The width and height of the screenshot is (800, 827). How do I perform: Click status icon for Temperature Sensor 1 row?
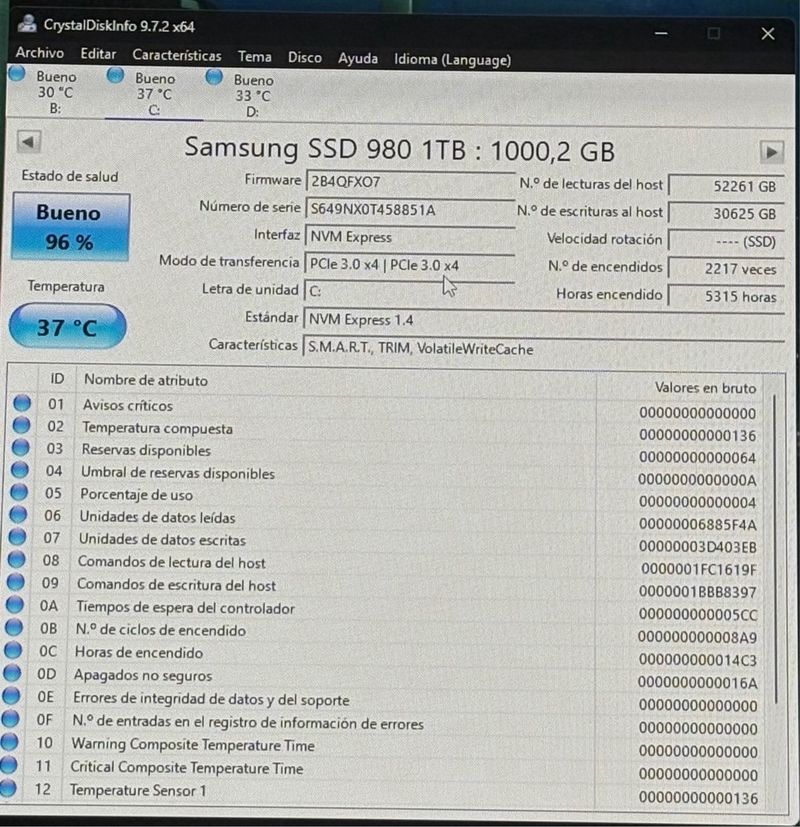(x=7, y=788)
